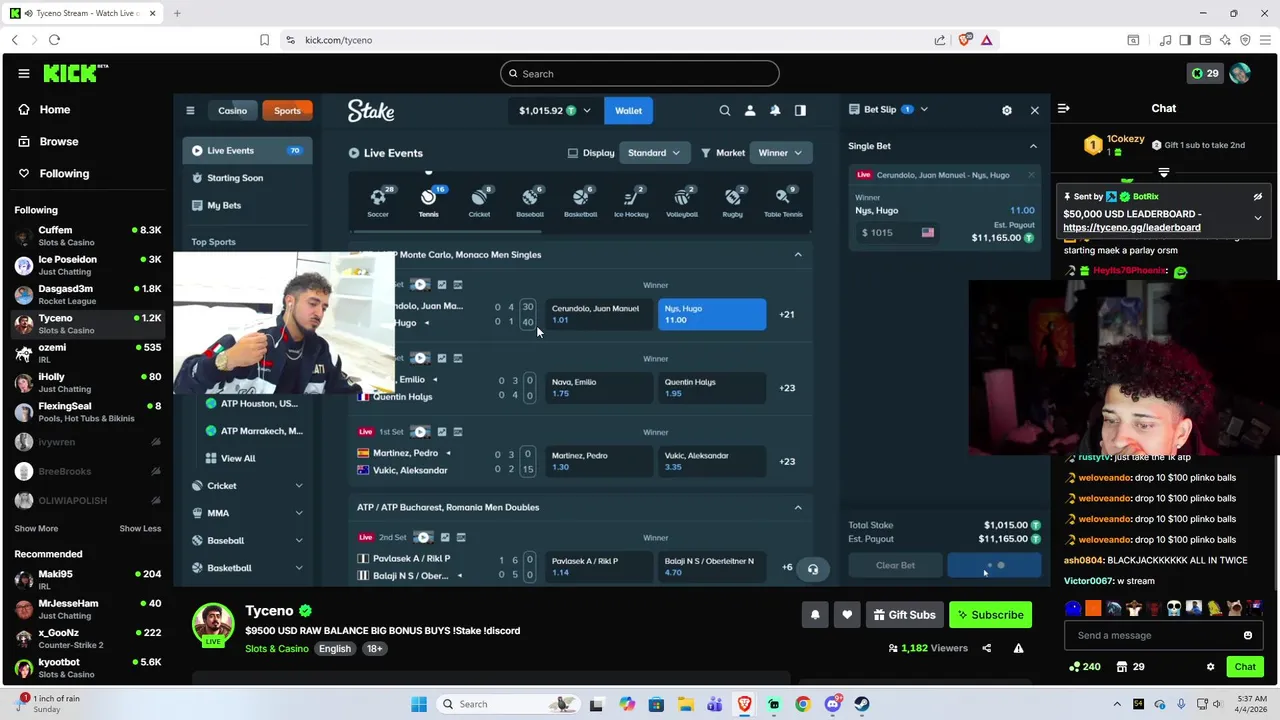Select the Table Tennis sport icon

(783, 201)
